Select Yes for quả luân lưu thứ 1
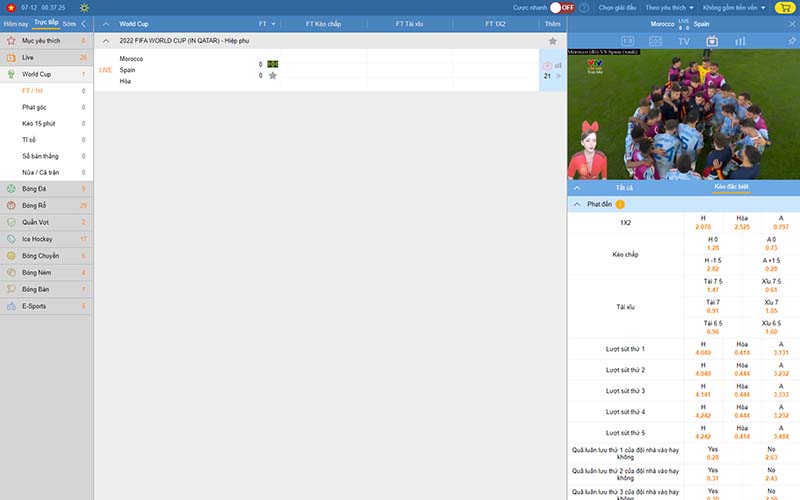 tap(713, 454)
